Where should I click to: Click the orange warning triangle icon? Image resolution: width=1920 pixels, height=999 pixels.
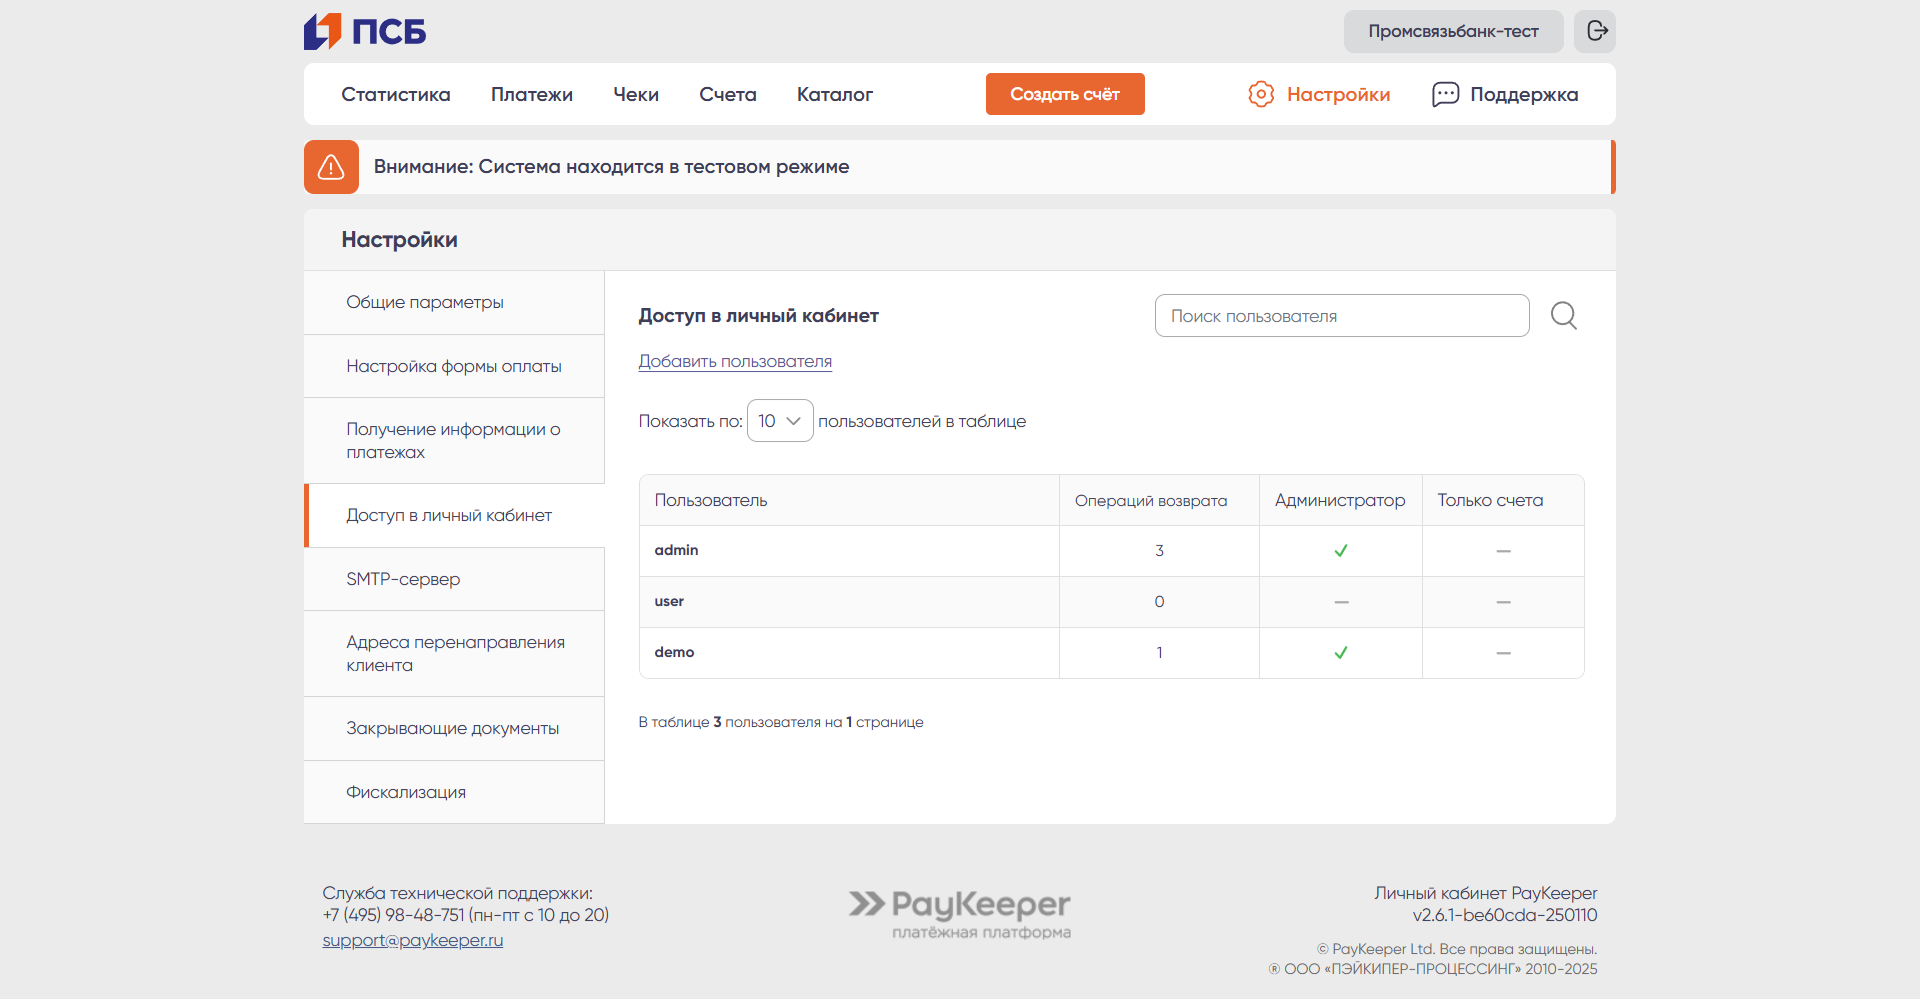click(331, 167)
